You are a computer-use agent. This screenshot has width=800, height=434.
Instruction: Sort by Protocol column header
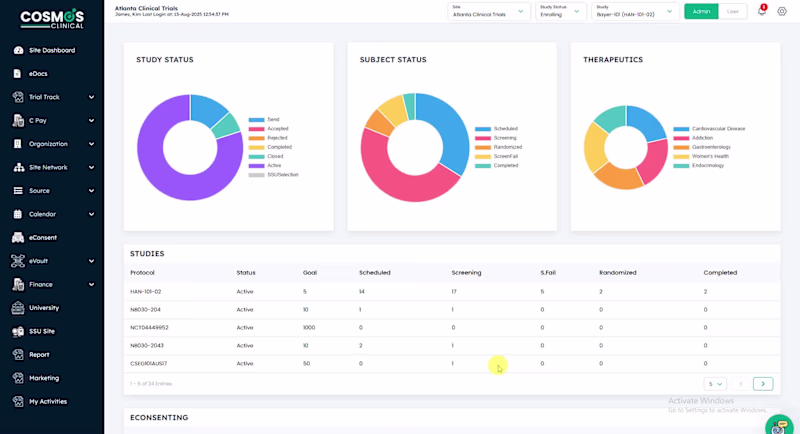click(x=142, y=273)
